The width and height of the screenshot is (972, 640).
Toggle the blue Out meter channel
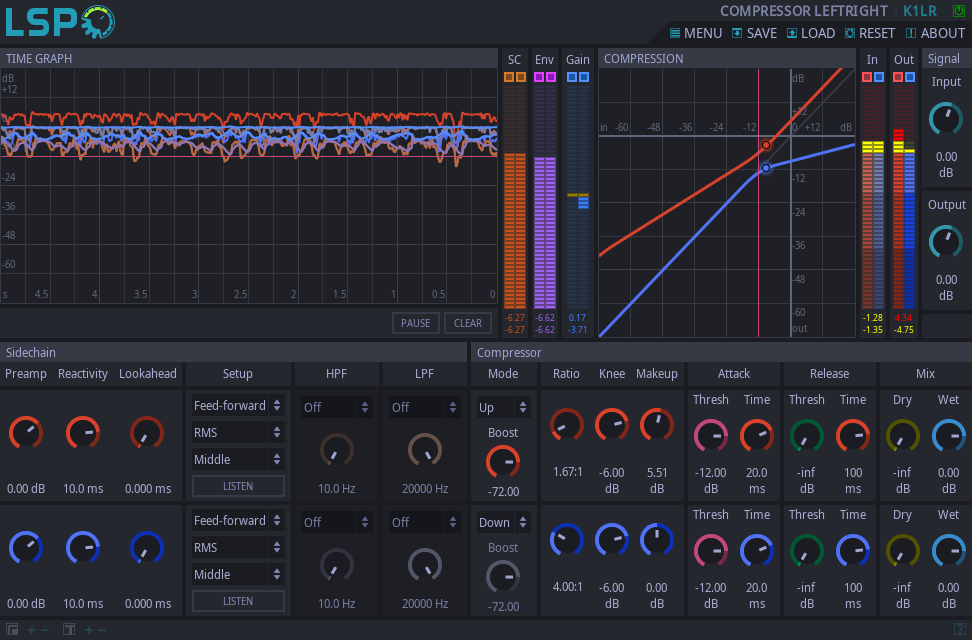909,77
